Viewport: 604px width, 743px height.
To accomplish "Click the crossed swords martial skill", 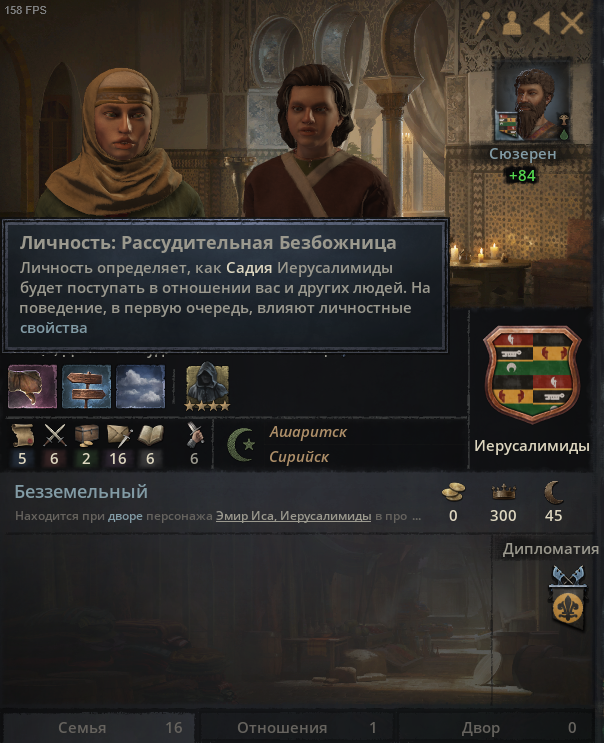I will (54, 435).
